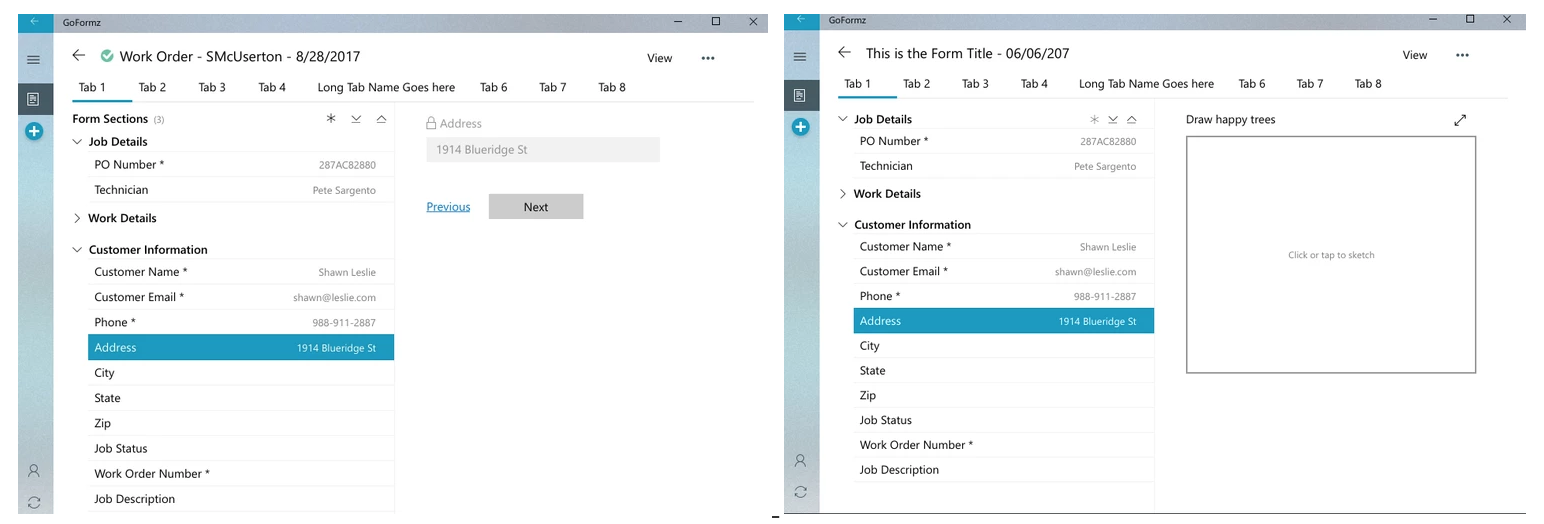Open 'Long Tab Name Goes here' in left window
Viewport: 1544px width, 524px height.
[x=386, y=87]
